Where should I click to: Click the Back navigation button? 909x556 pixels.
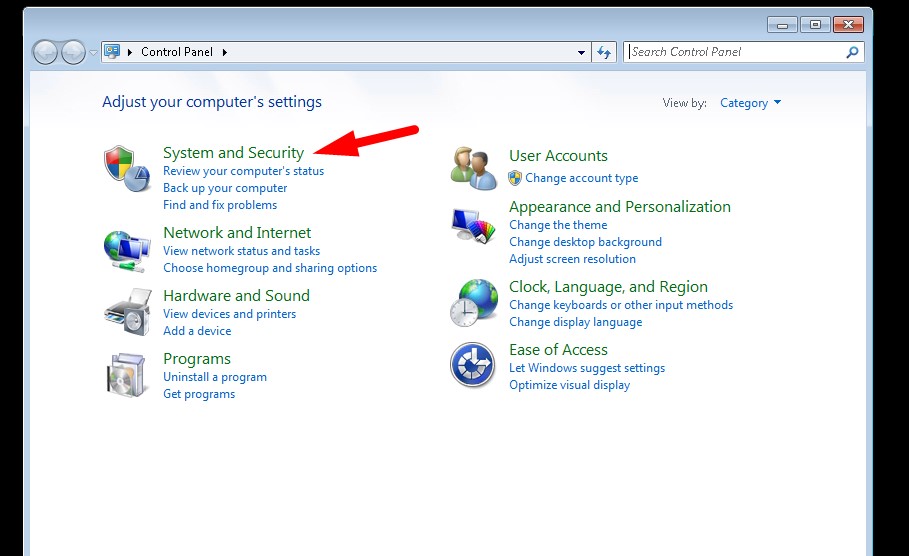tap(45, 52)
